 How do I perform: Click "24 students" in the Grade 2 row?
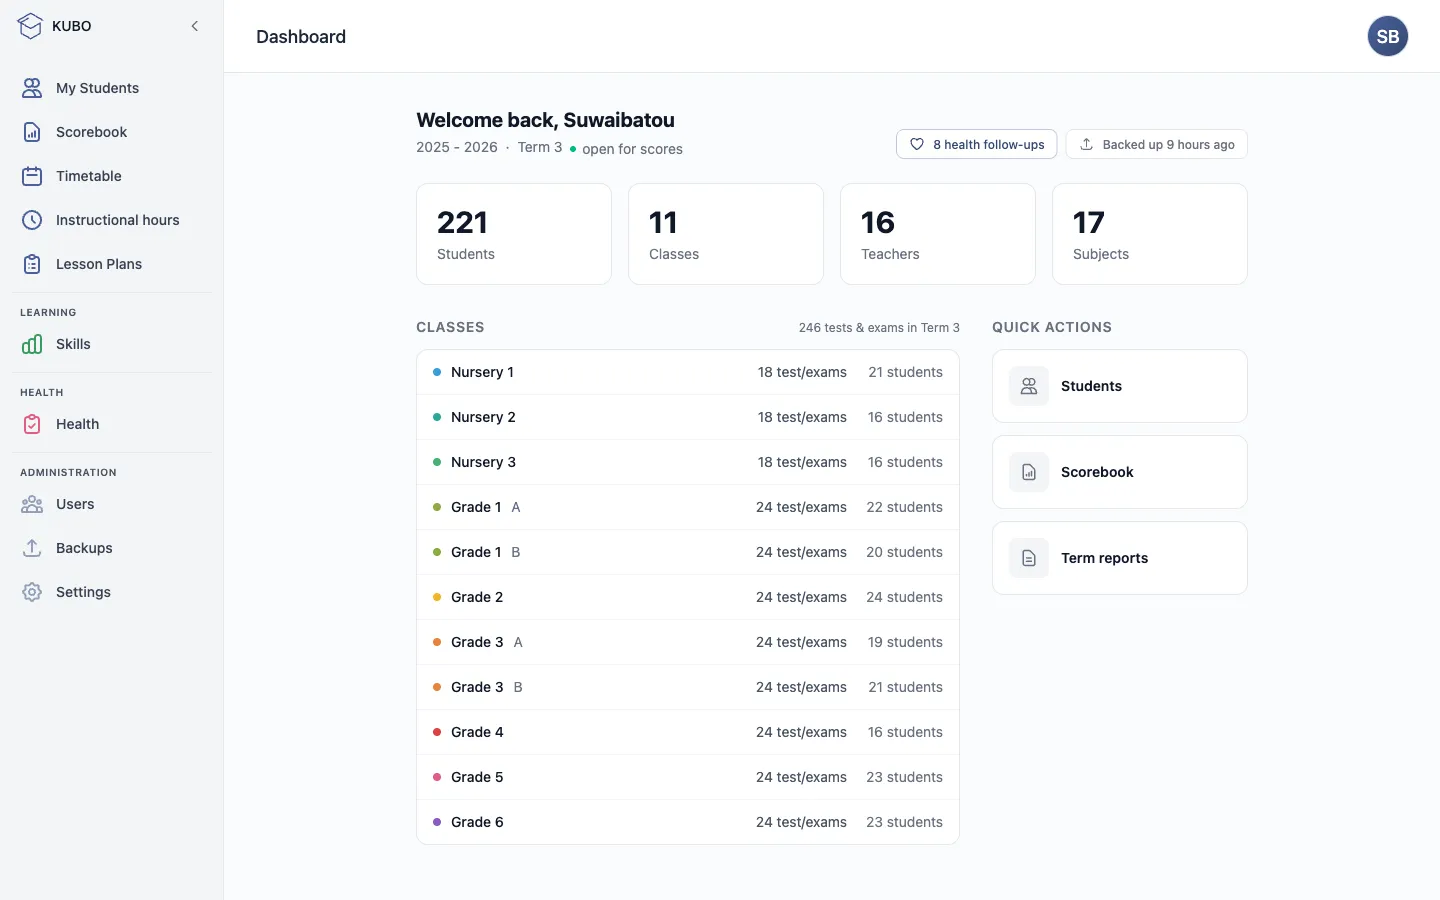click(904, 597)
